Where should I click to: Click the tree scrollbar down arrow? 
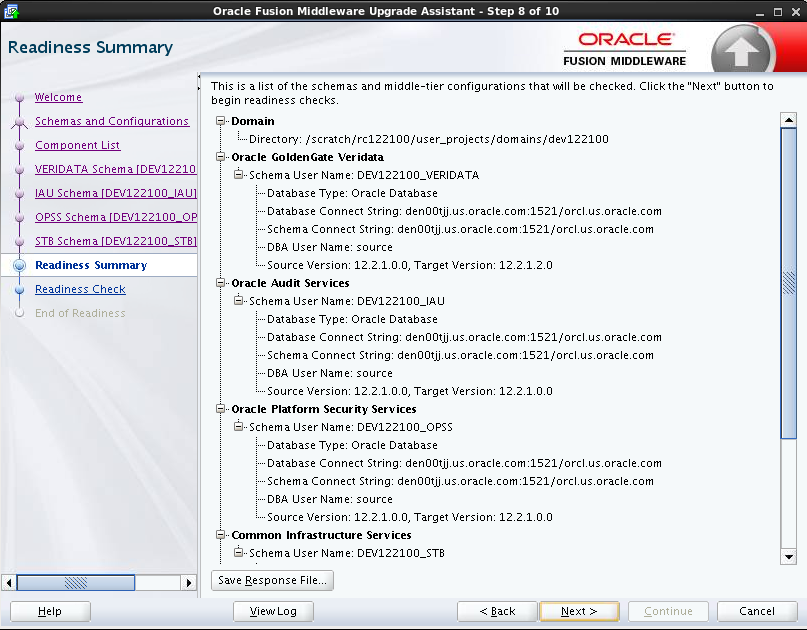(x=788, y=556)
